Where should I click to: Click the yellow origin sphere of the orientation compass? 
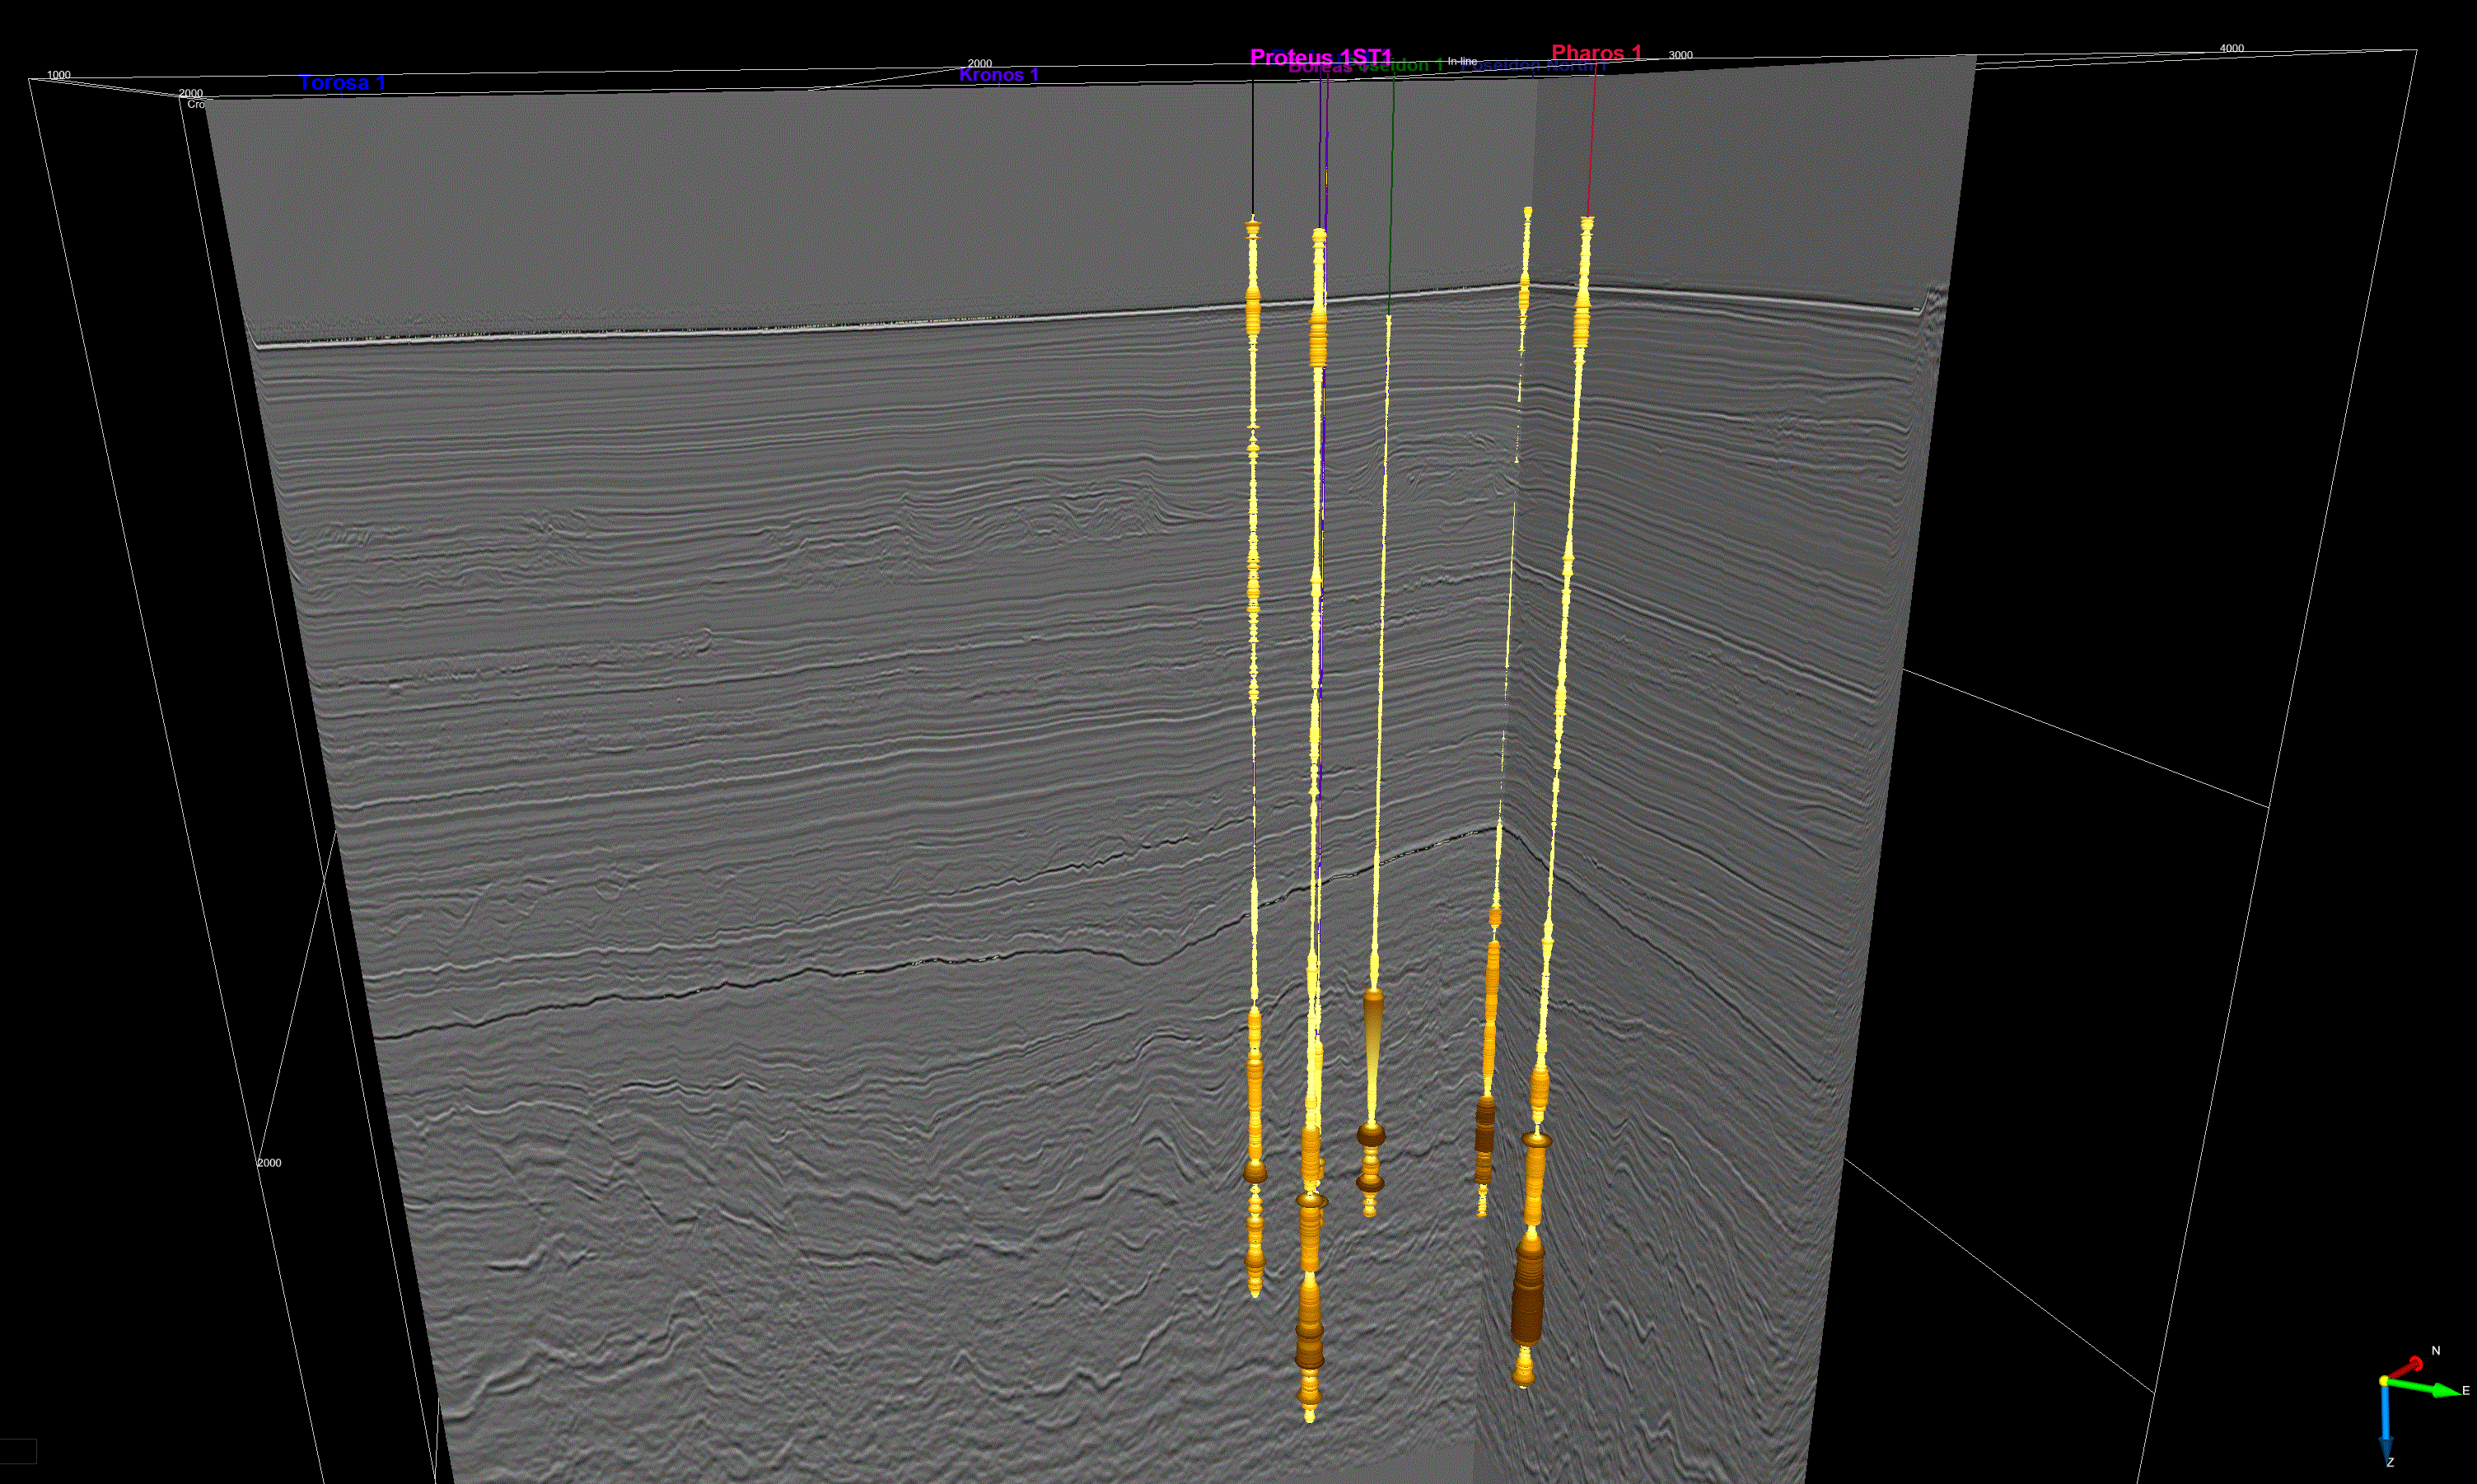point(2384,1381)
